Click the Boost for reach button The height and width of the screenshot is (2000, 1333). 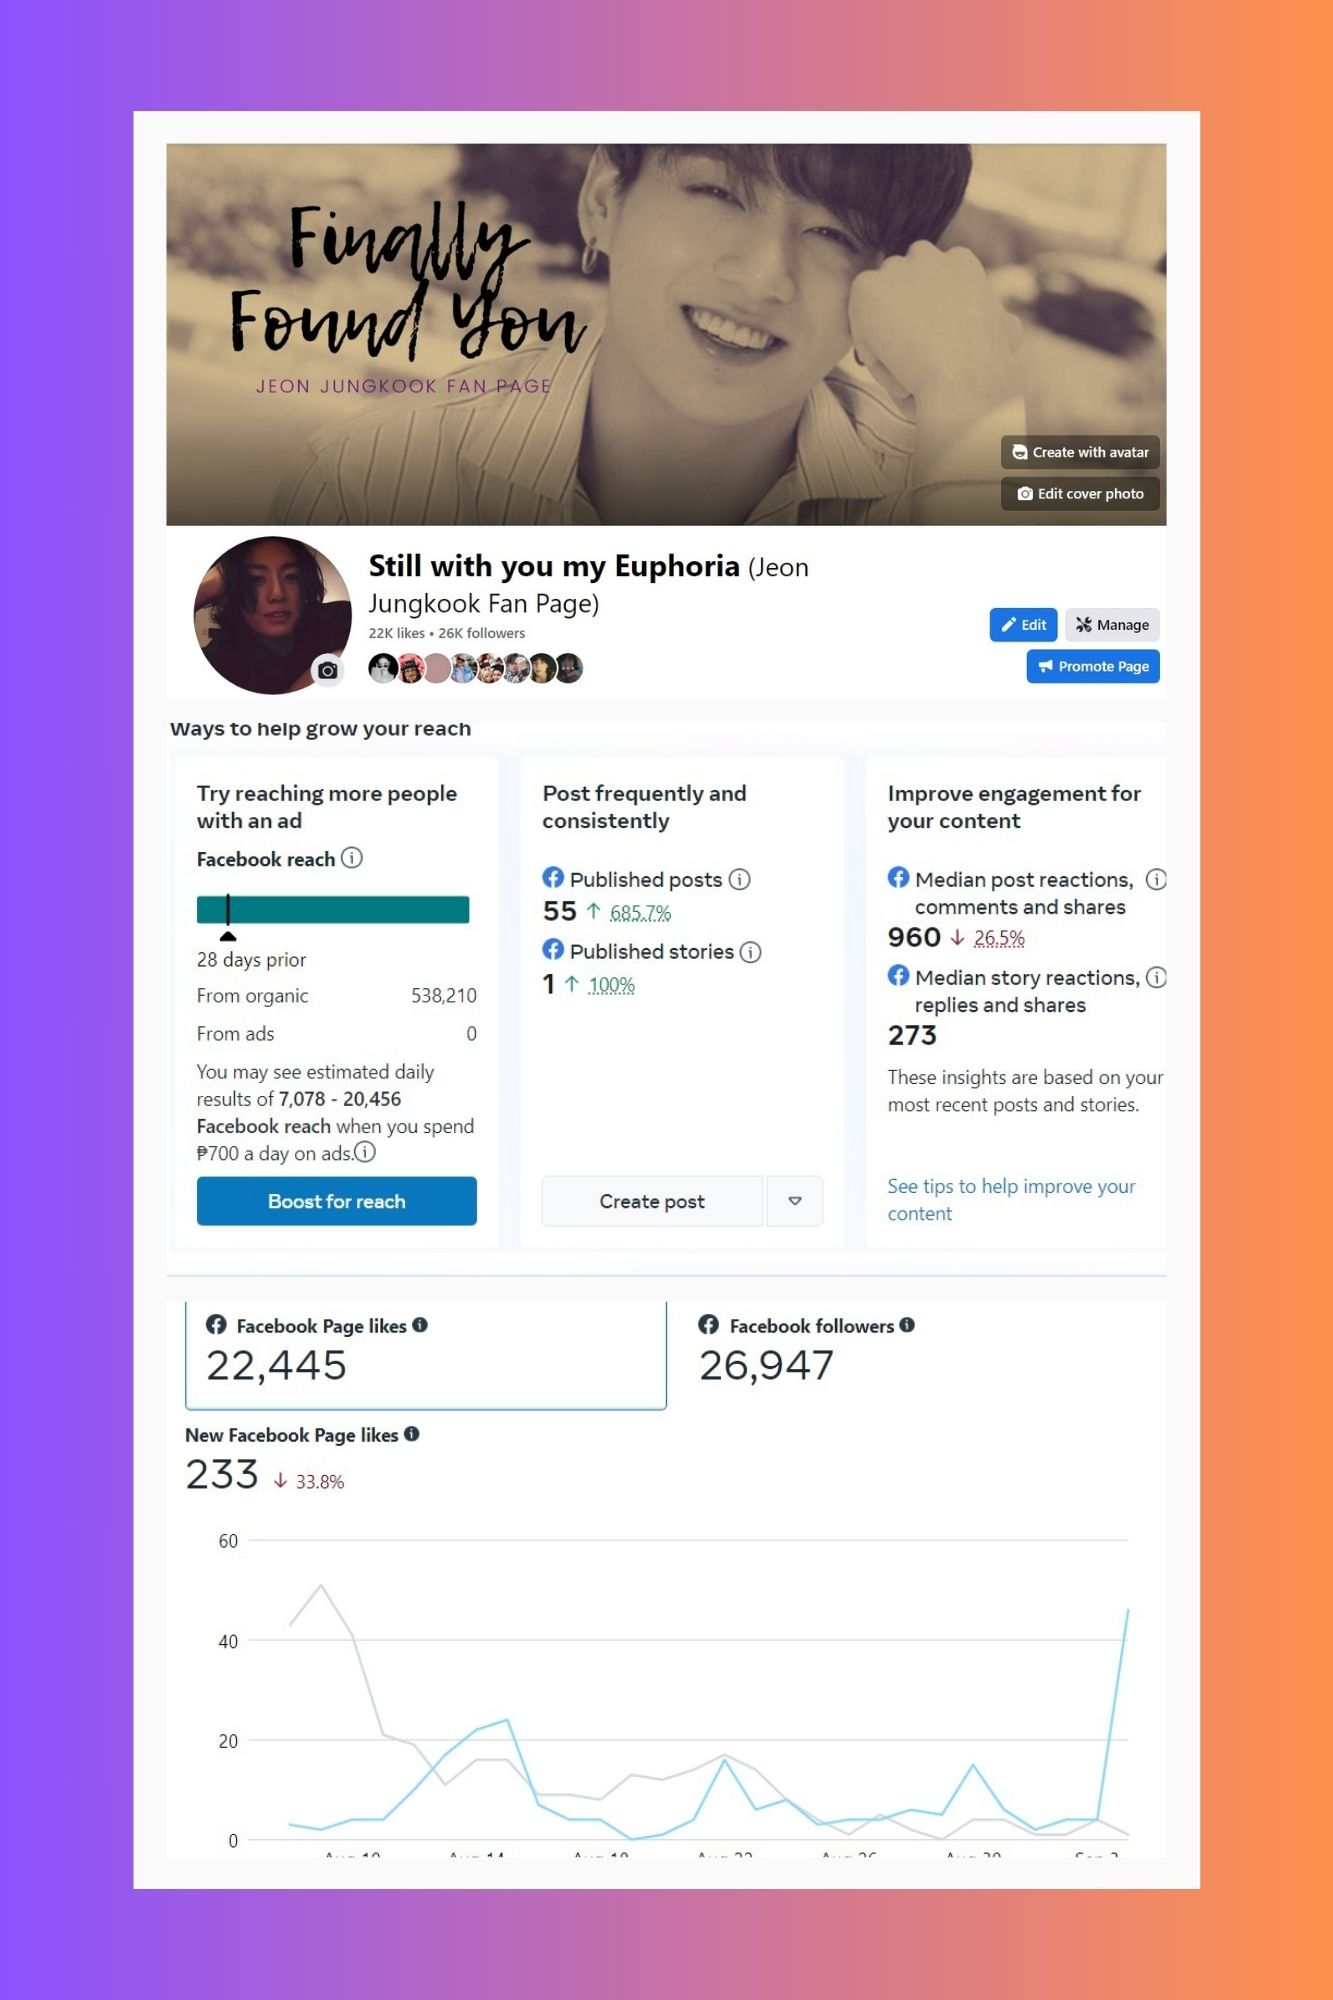(337, 1201)
